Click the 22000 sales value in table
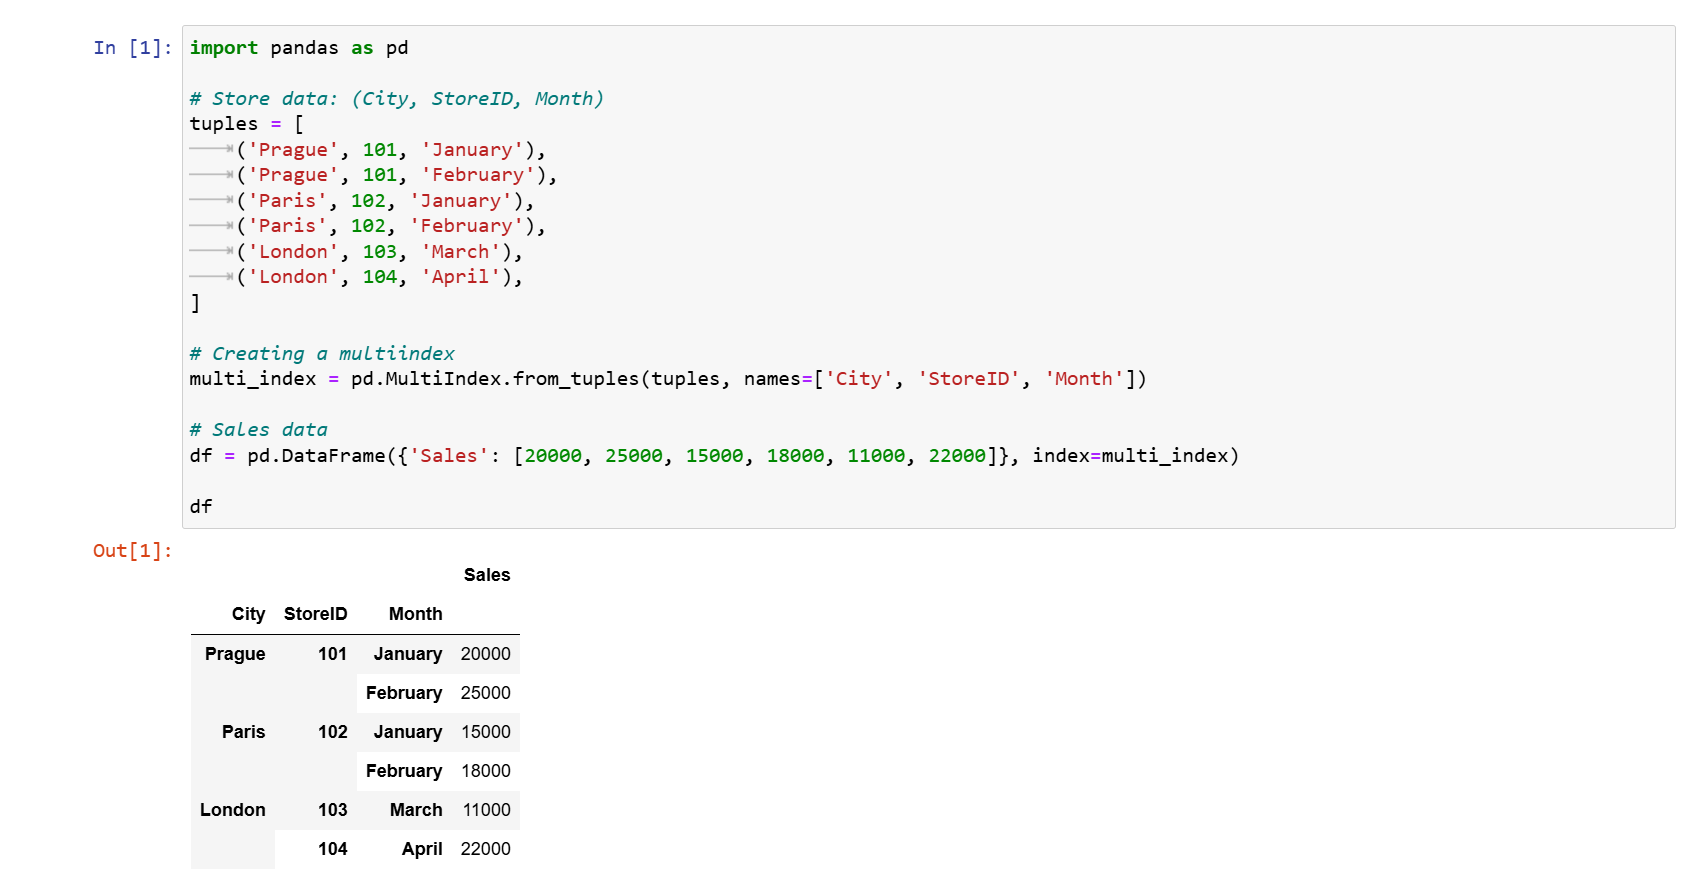Viewport: 1703px width, 881px height. pyautogui.click(x=485, y=849)
